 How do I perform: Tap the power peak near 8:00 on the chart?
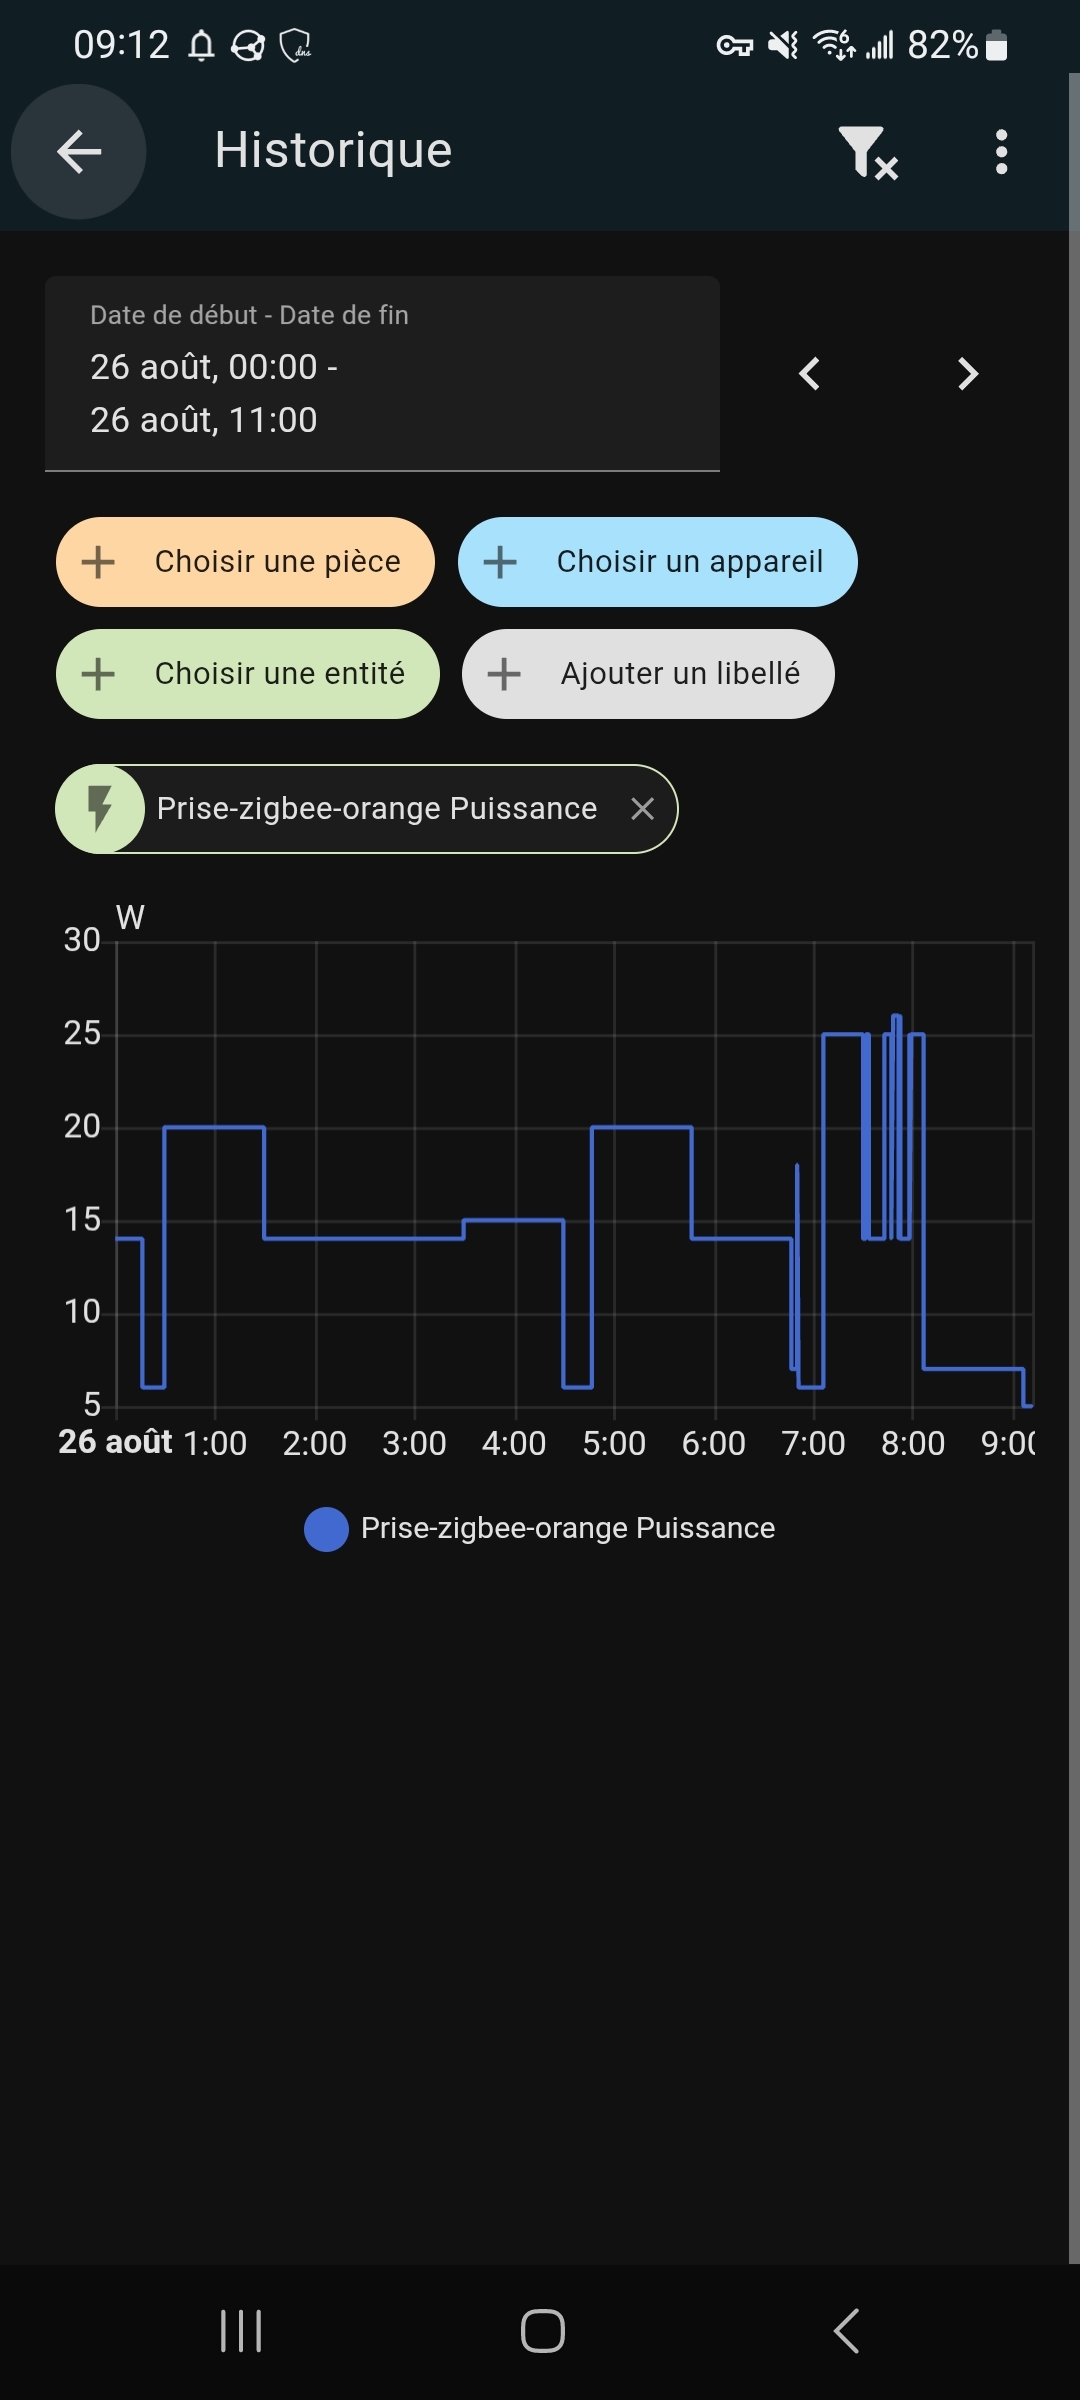click(x=896, y=1017)
